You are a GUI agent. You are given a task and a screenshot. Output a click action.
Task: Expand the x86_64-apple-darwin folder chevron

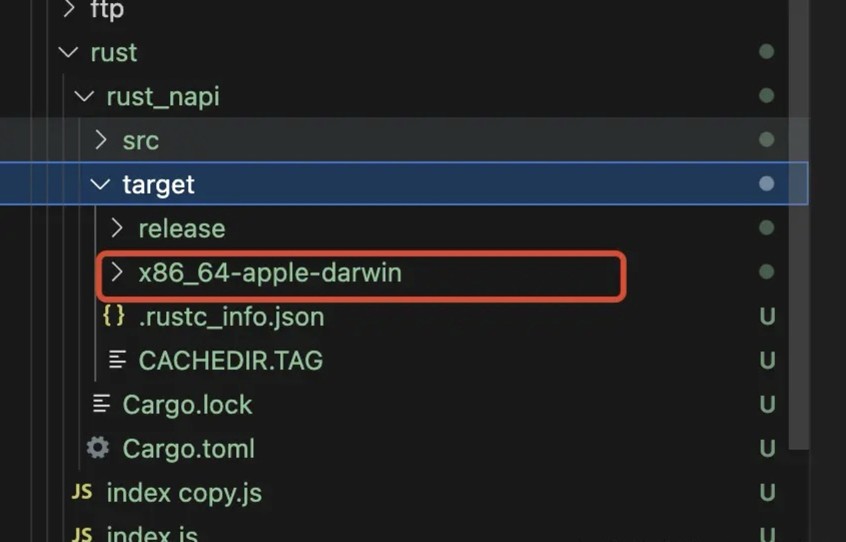point(117,272)
